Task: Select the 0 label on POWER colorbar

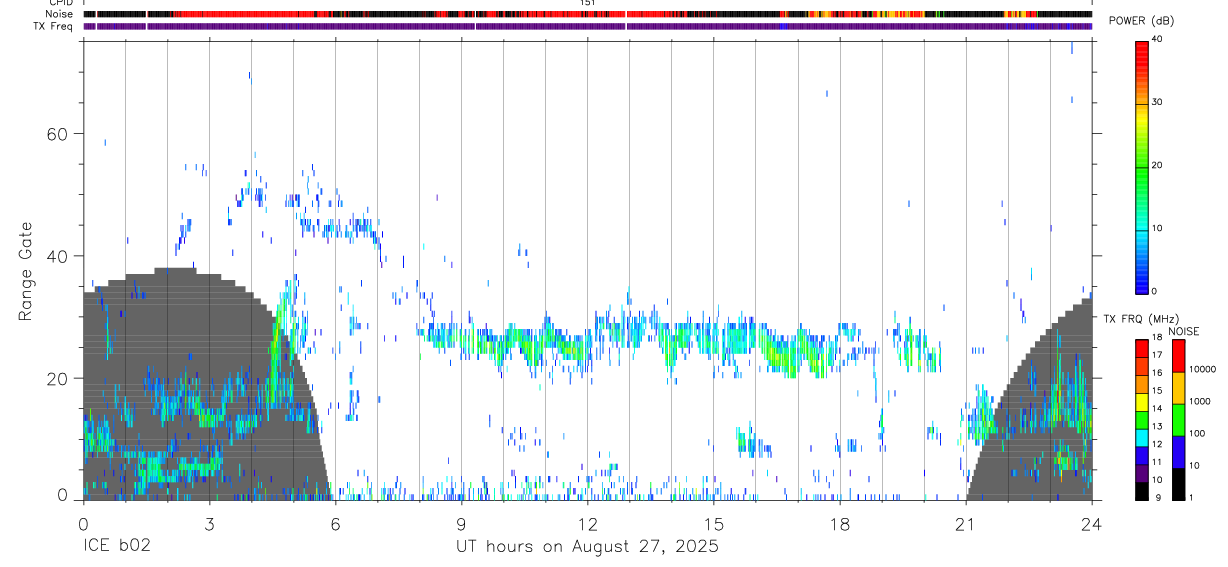Action: coord(1155,291)
